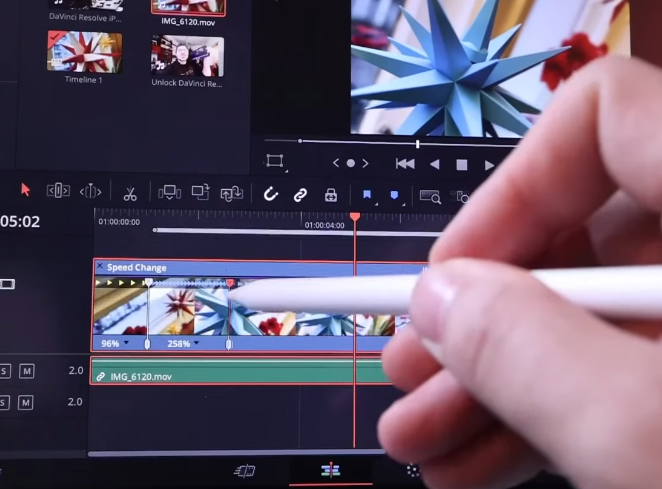
Task: Go to the next keyframe arrow
Action: click(365, 163)
